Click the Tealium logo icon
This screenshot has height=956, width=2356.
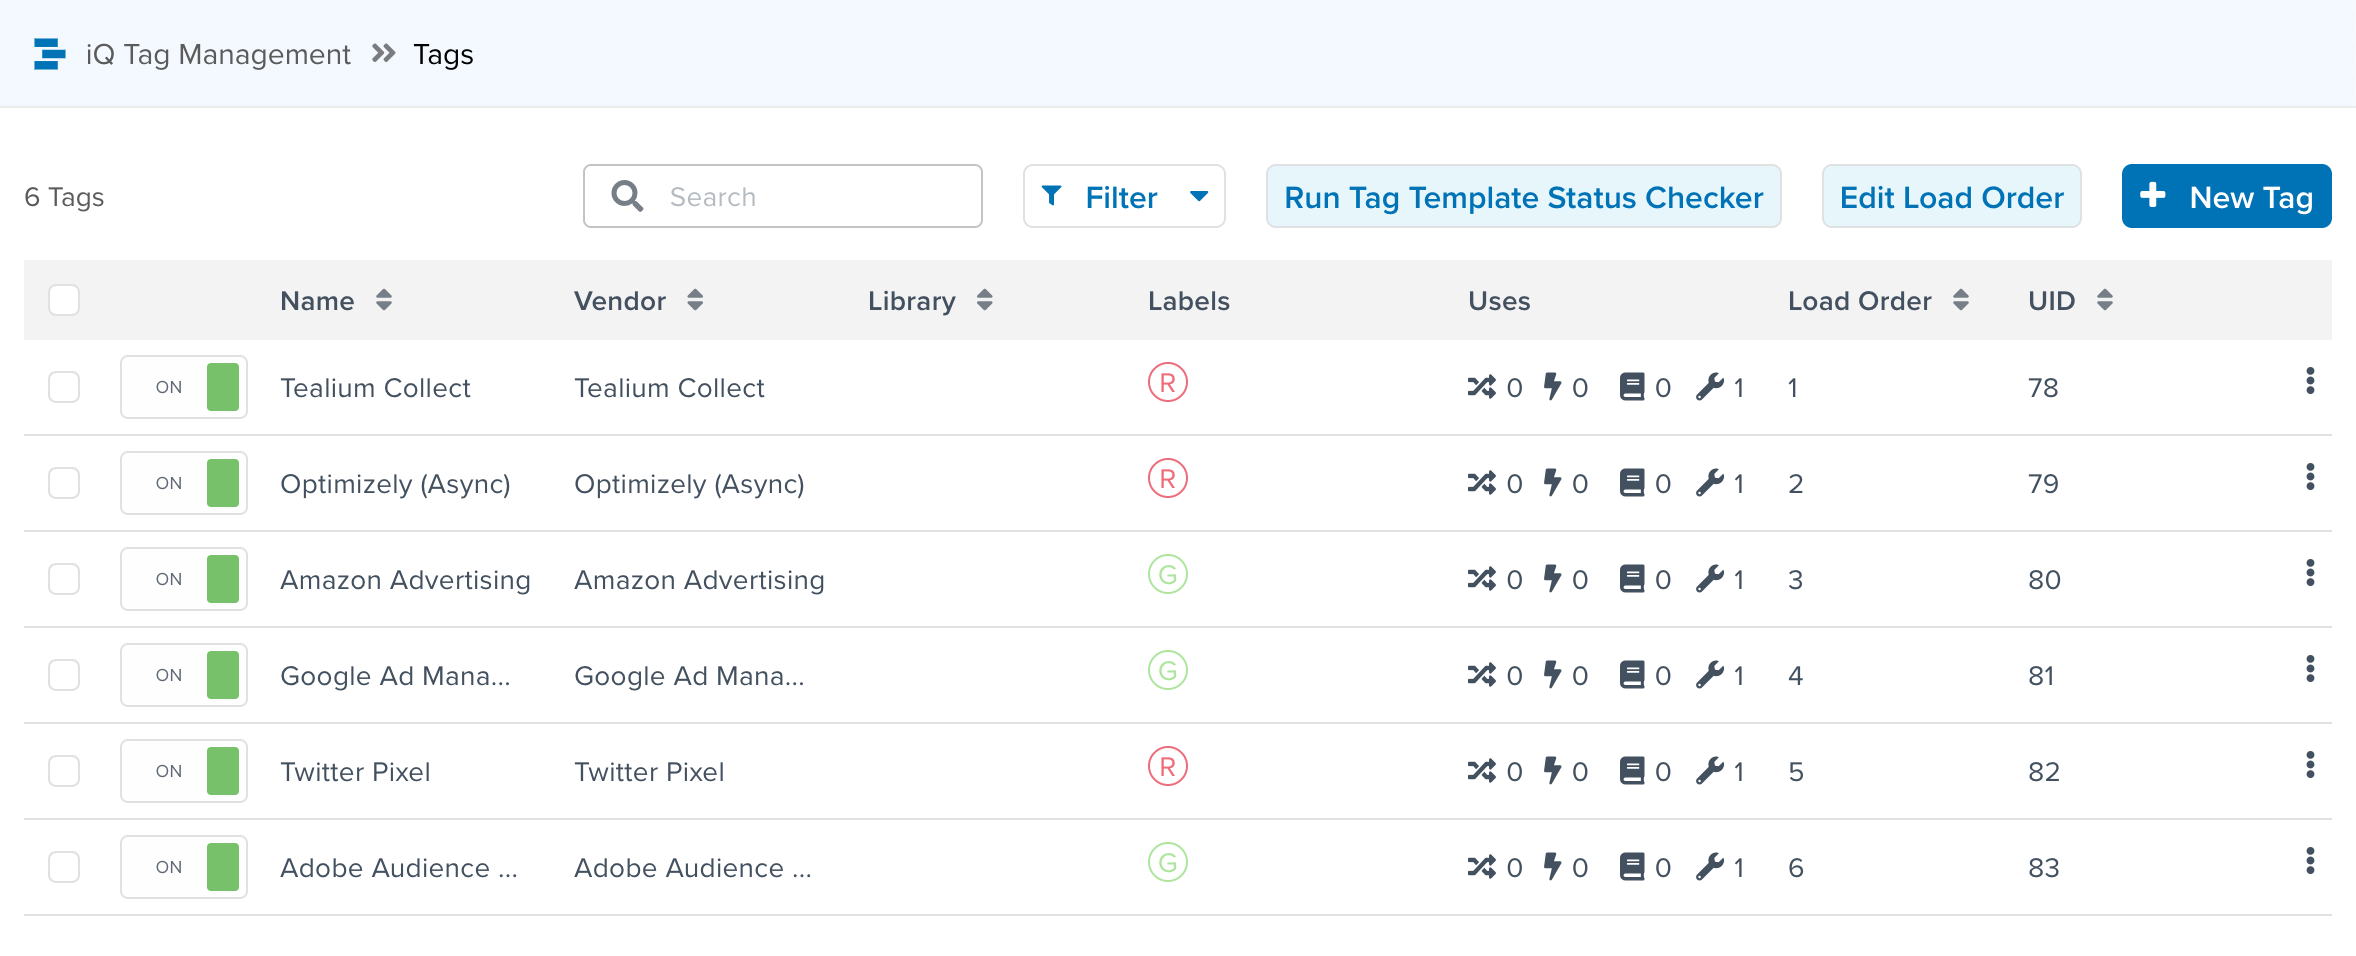[x=49, y=54]
